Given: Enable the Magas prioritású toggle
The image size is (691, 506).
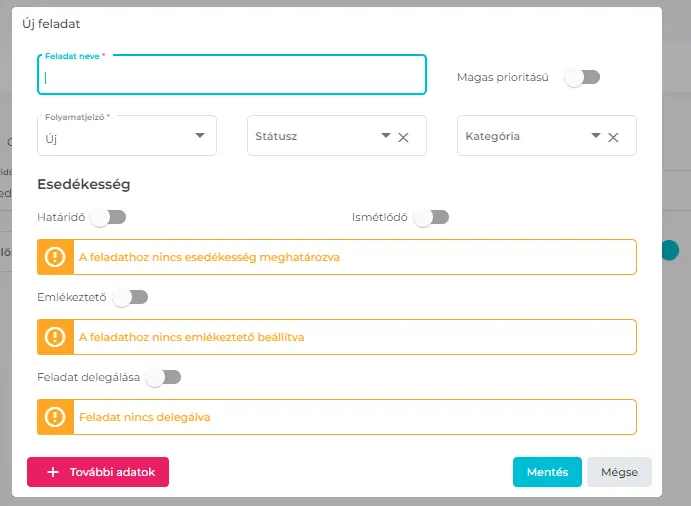Looking at the screenshot, I should point(581,77).
